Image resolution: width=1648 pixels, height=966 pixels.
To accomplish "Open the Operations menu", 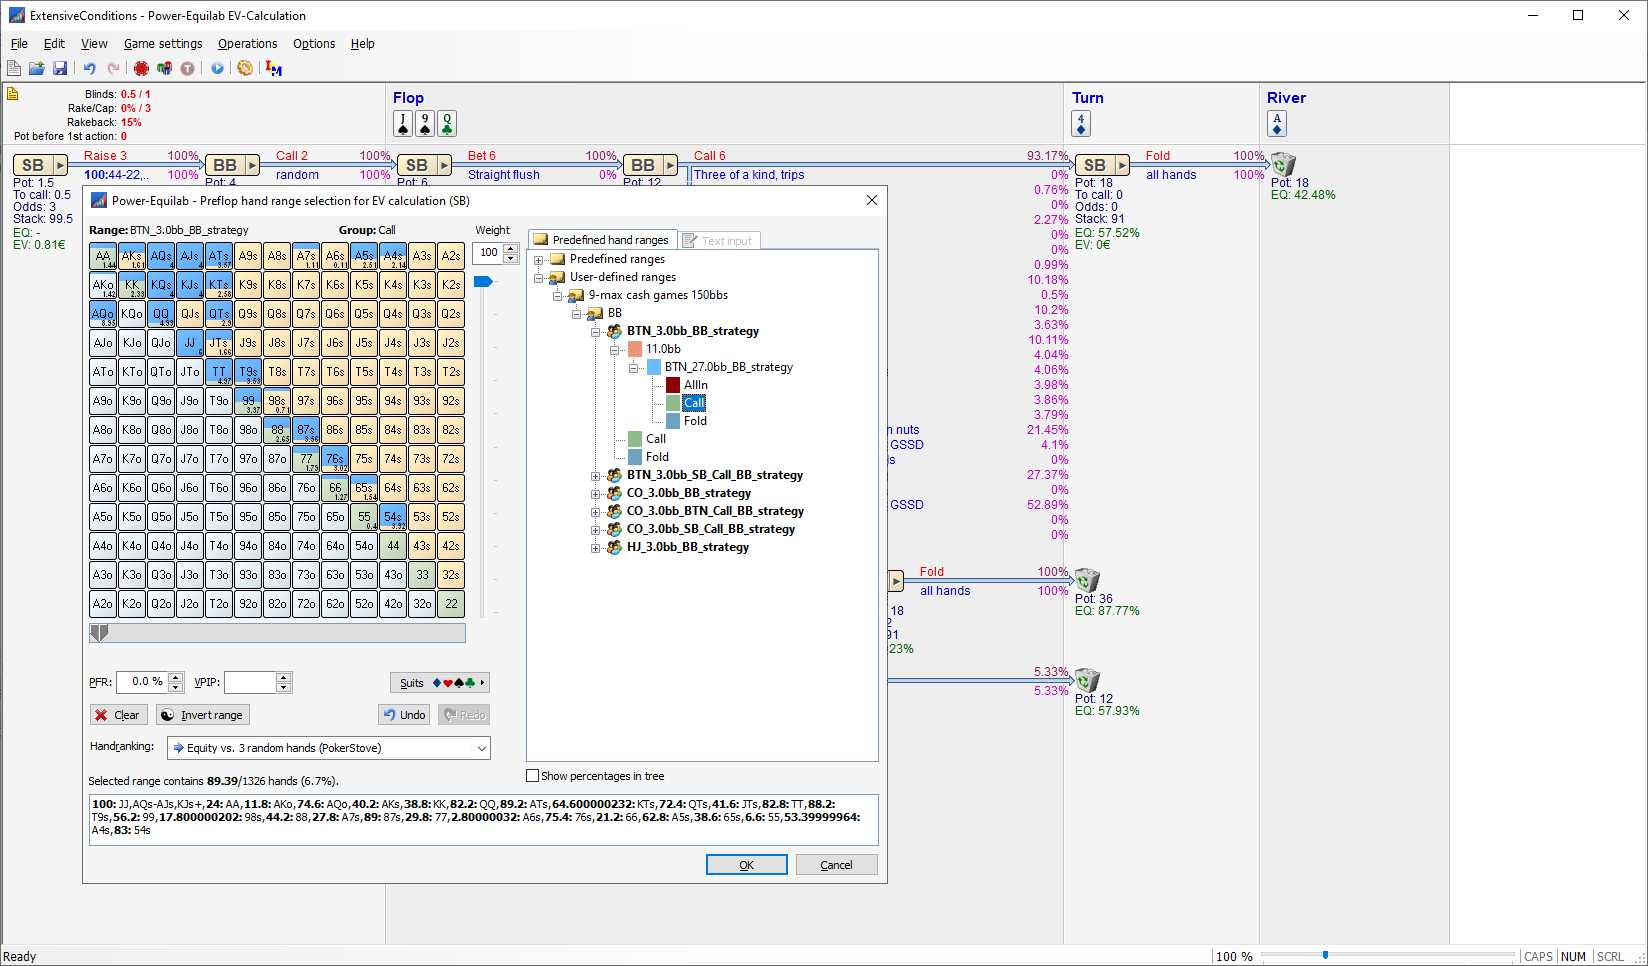I will [247, 44].
